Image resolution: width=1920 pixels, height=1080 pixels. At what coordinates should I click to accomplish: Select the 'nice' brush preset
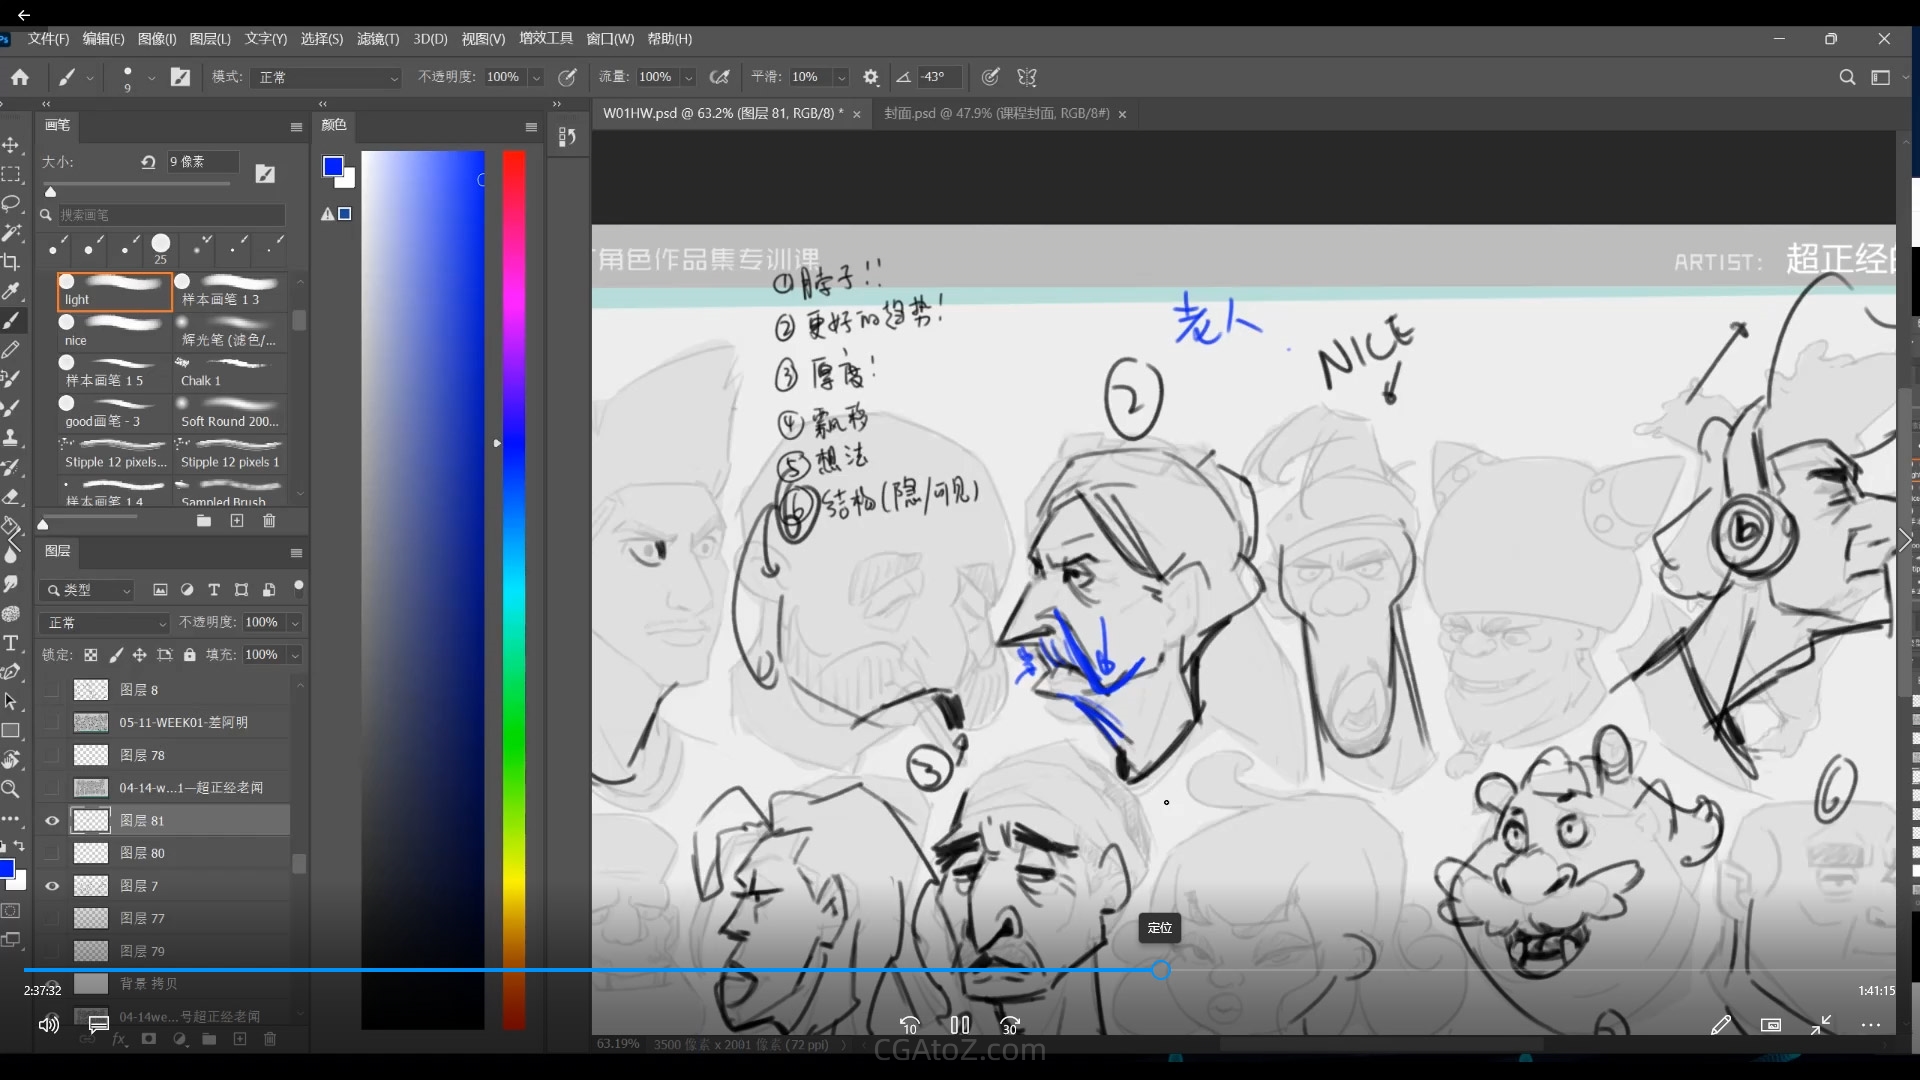[114, 331]
